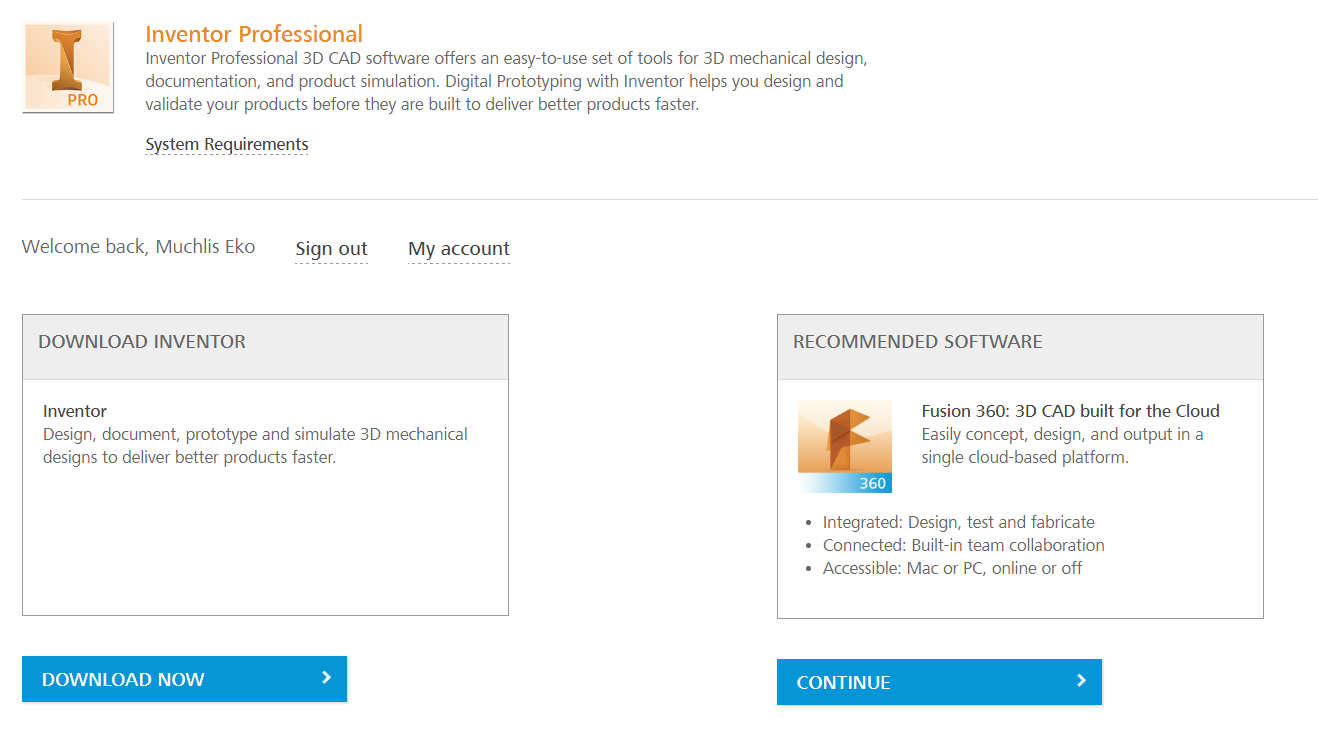The image size is (1318, 743).
Task: Click the chevron arrow on CONTINUE
Action: [x=1079, y=681]
